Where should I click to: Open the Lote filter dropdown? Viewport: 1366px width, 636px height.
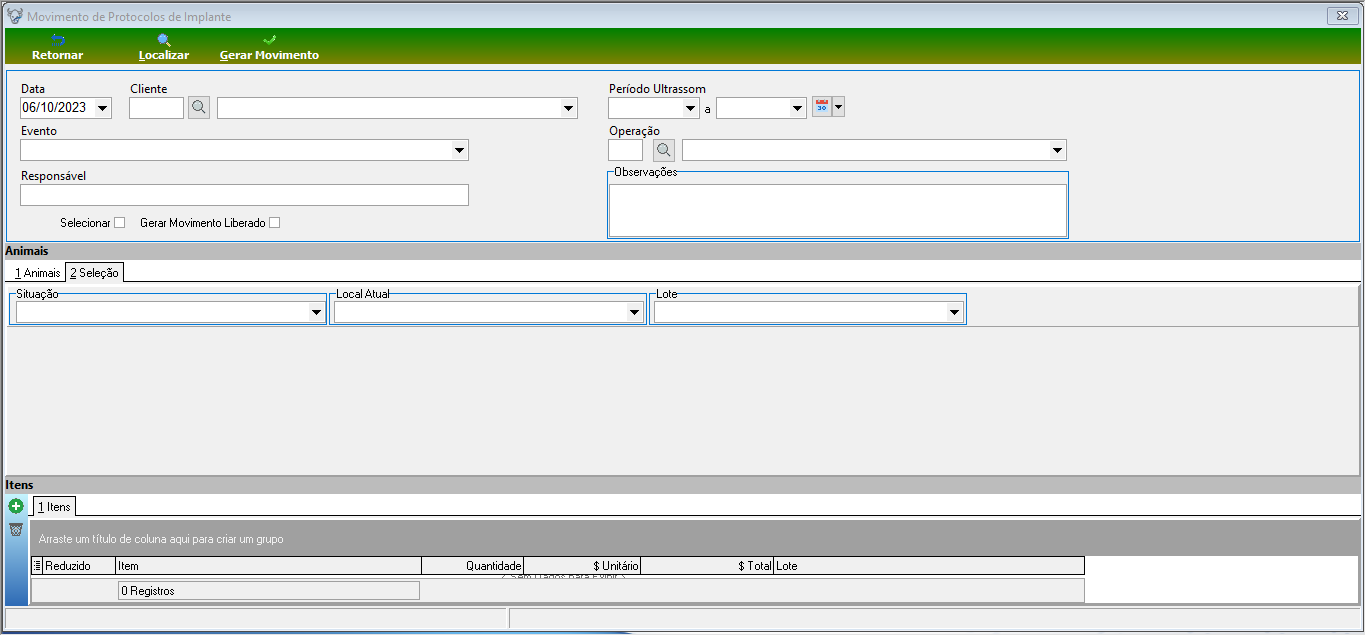tap(953, 313)
